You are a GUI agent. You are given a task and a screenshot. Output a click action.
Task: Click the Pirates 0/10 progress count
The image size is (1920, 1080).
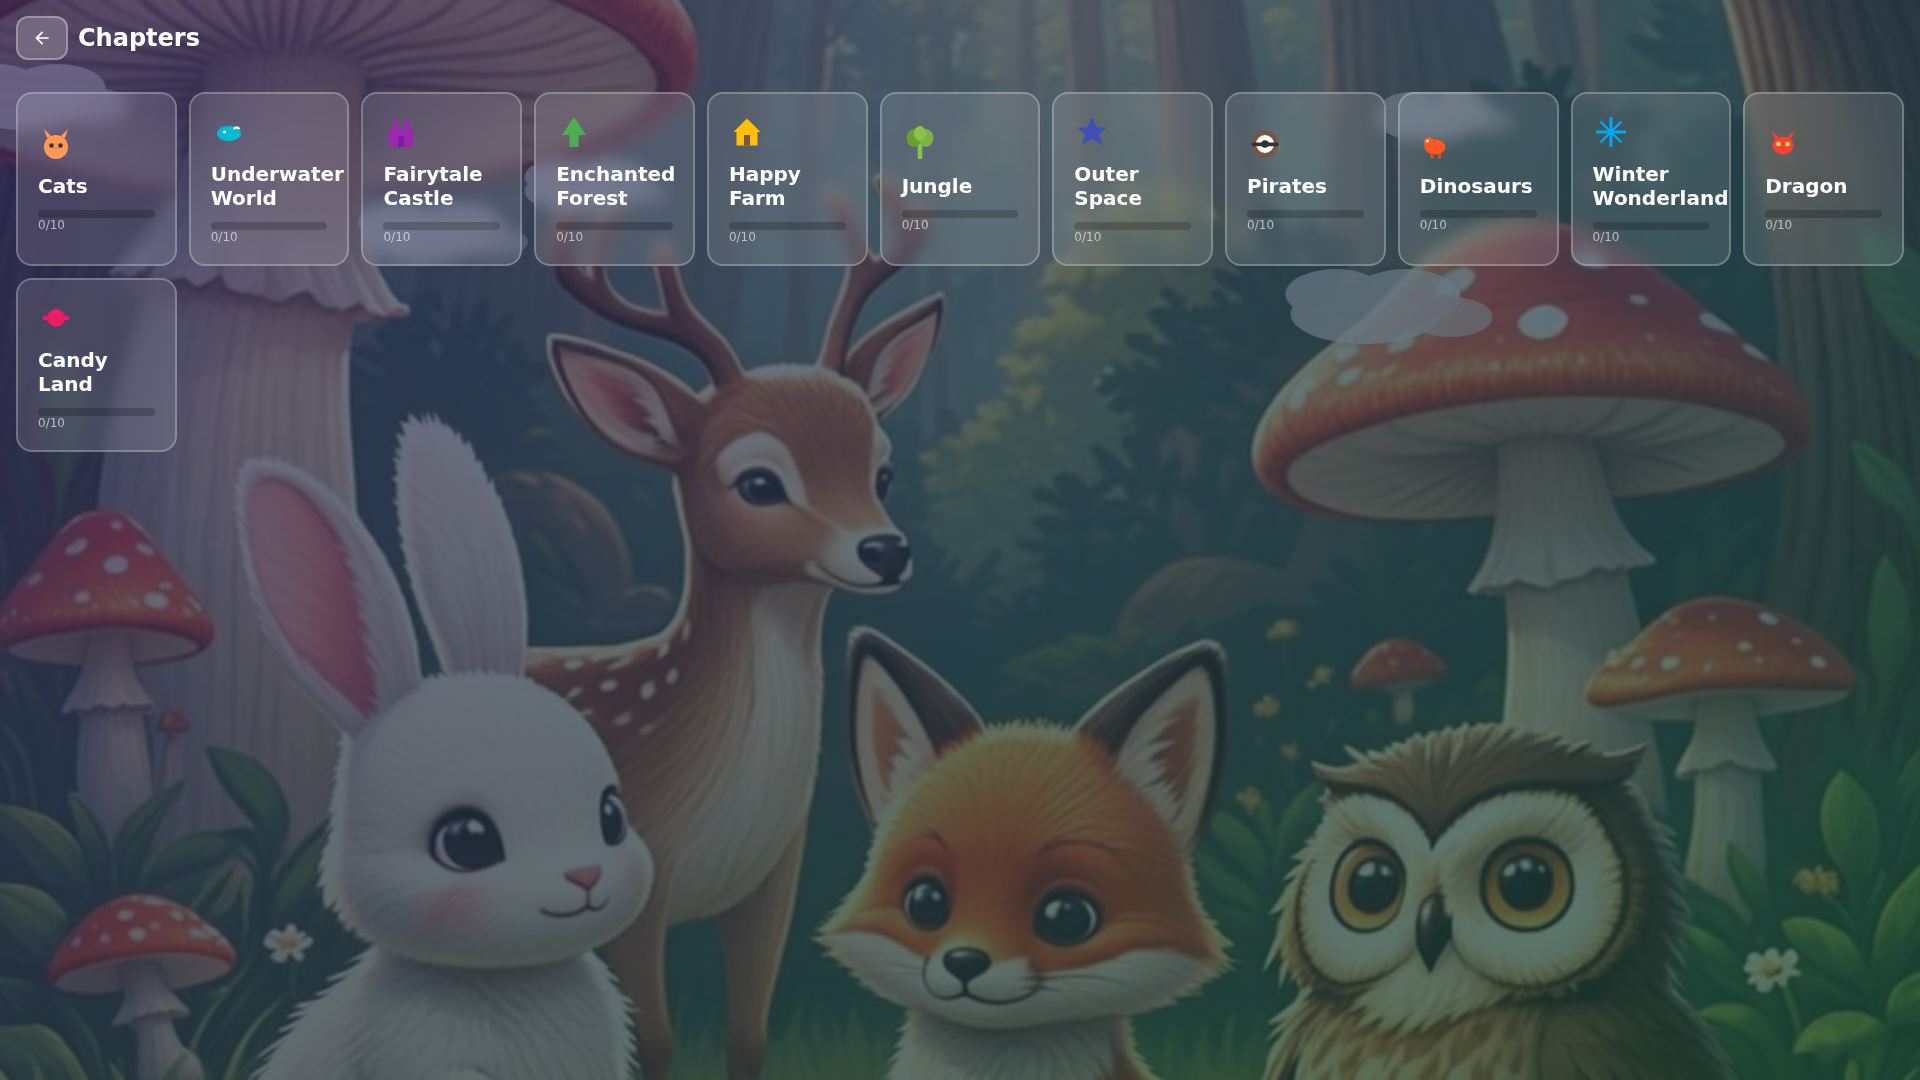(1260, 225)
